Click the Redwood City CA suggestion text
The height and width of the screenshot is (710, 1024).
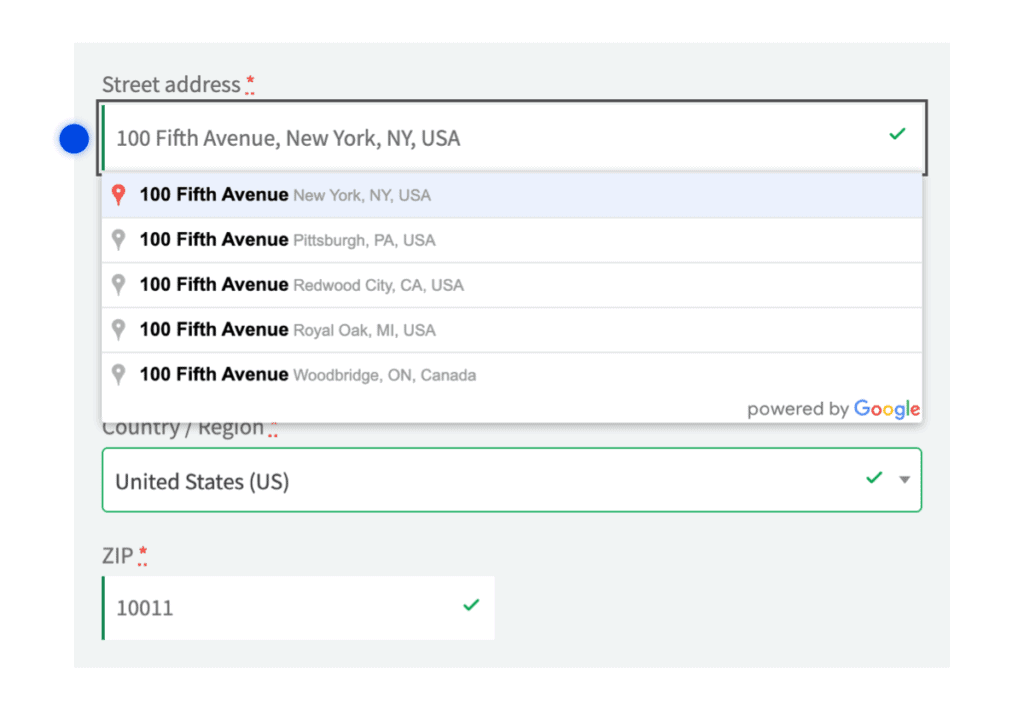pos(300,284)
